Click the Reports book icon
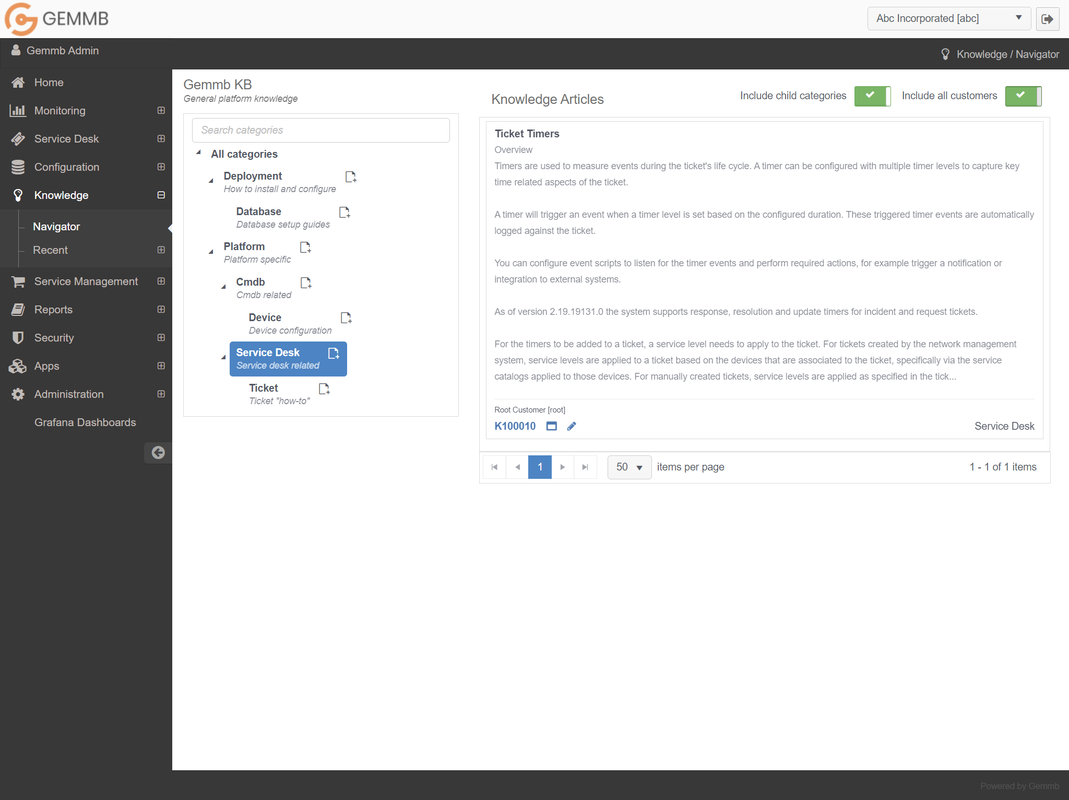 click(x=18, y=310)
